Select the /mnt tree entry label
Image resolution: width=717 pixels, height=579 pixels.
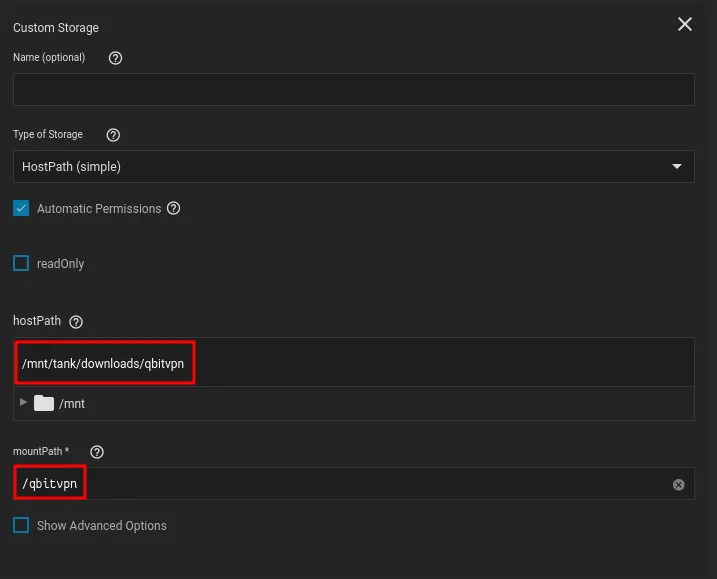point(72,404)
